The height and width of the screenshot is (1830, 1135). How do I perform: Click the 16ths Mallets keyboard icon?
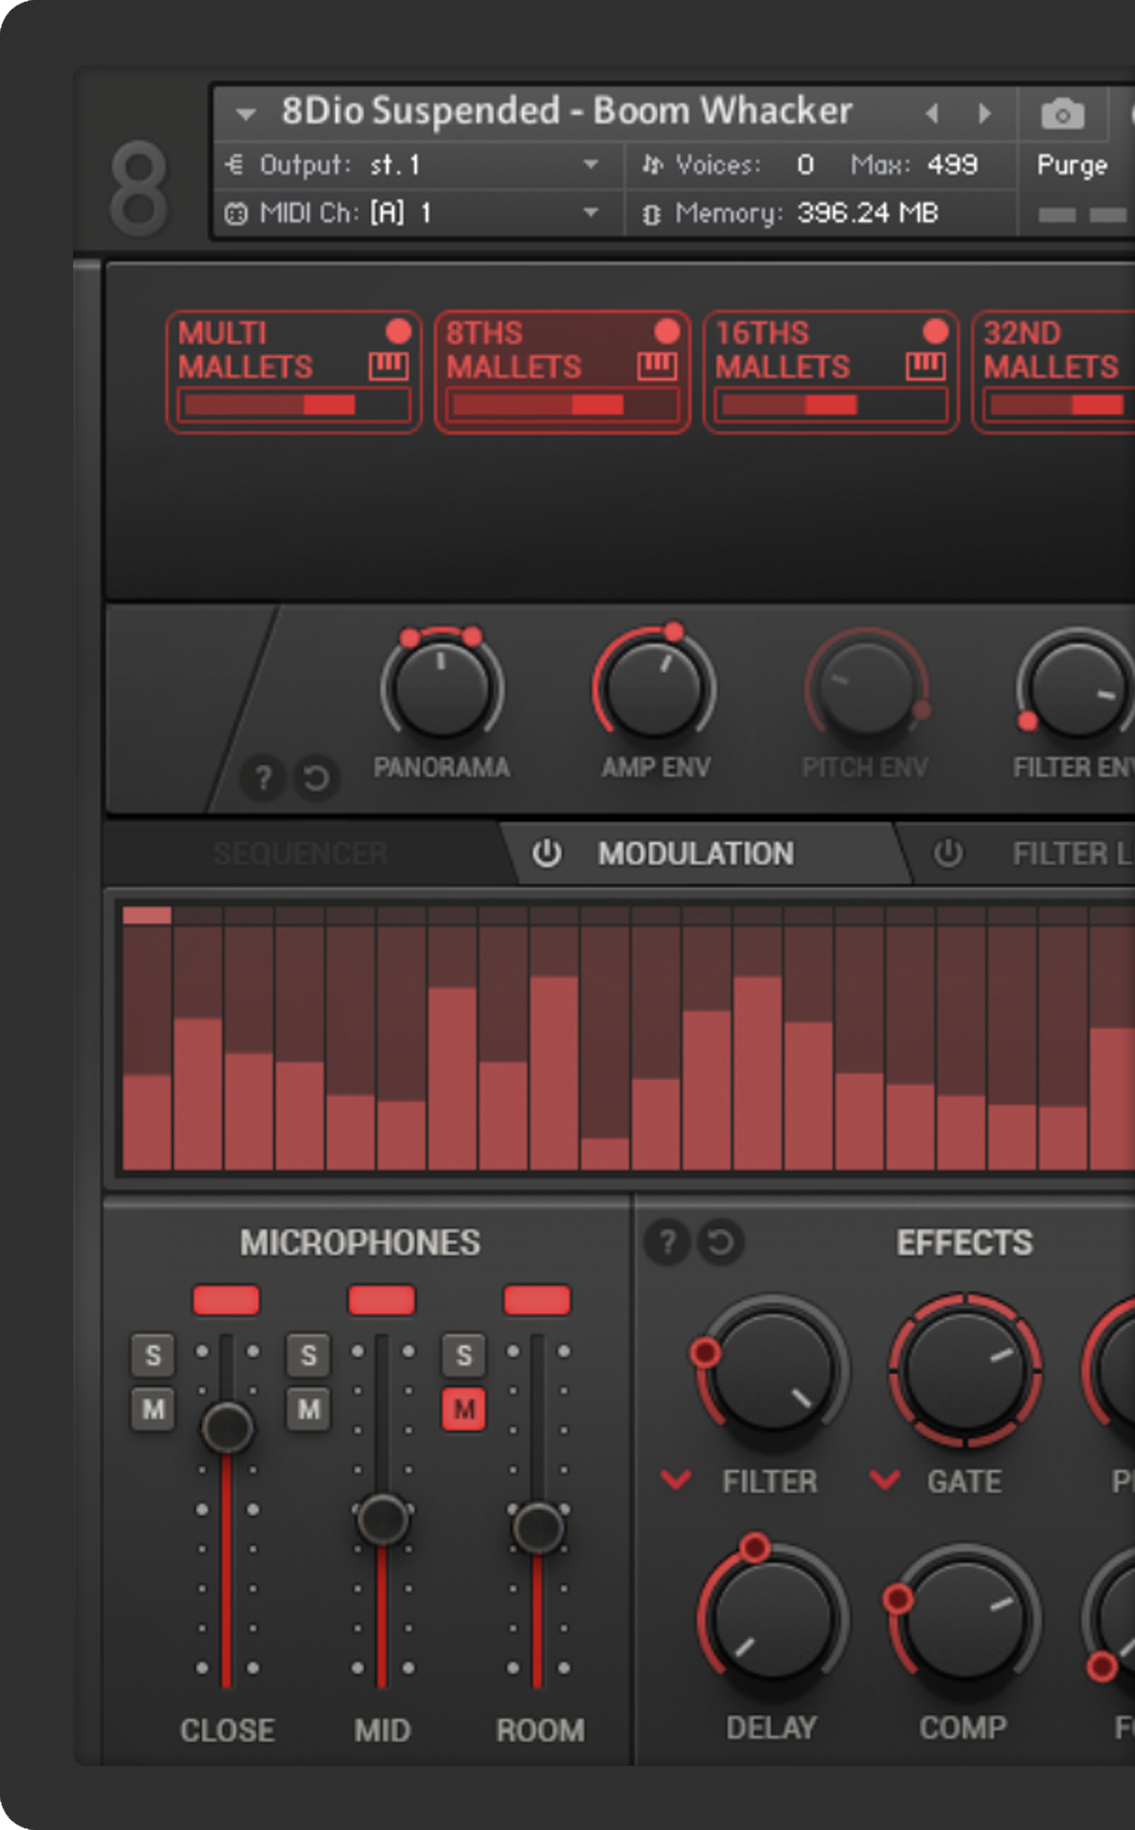[925, 366]
